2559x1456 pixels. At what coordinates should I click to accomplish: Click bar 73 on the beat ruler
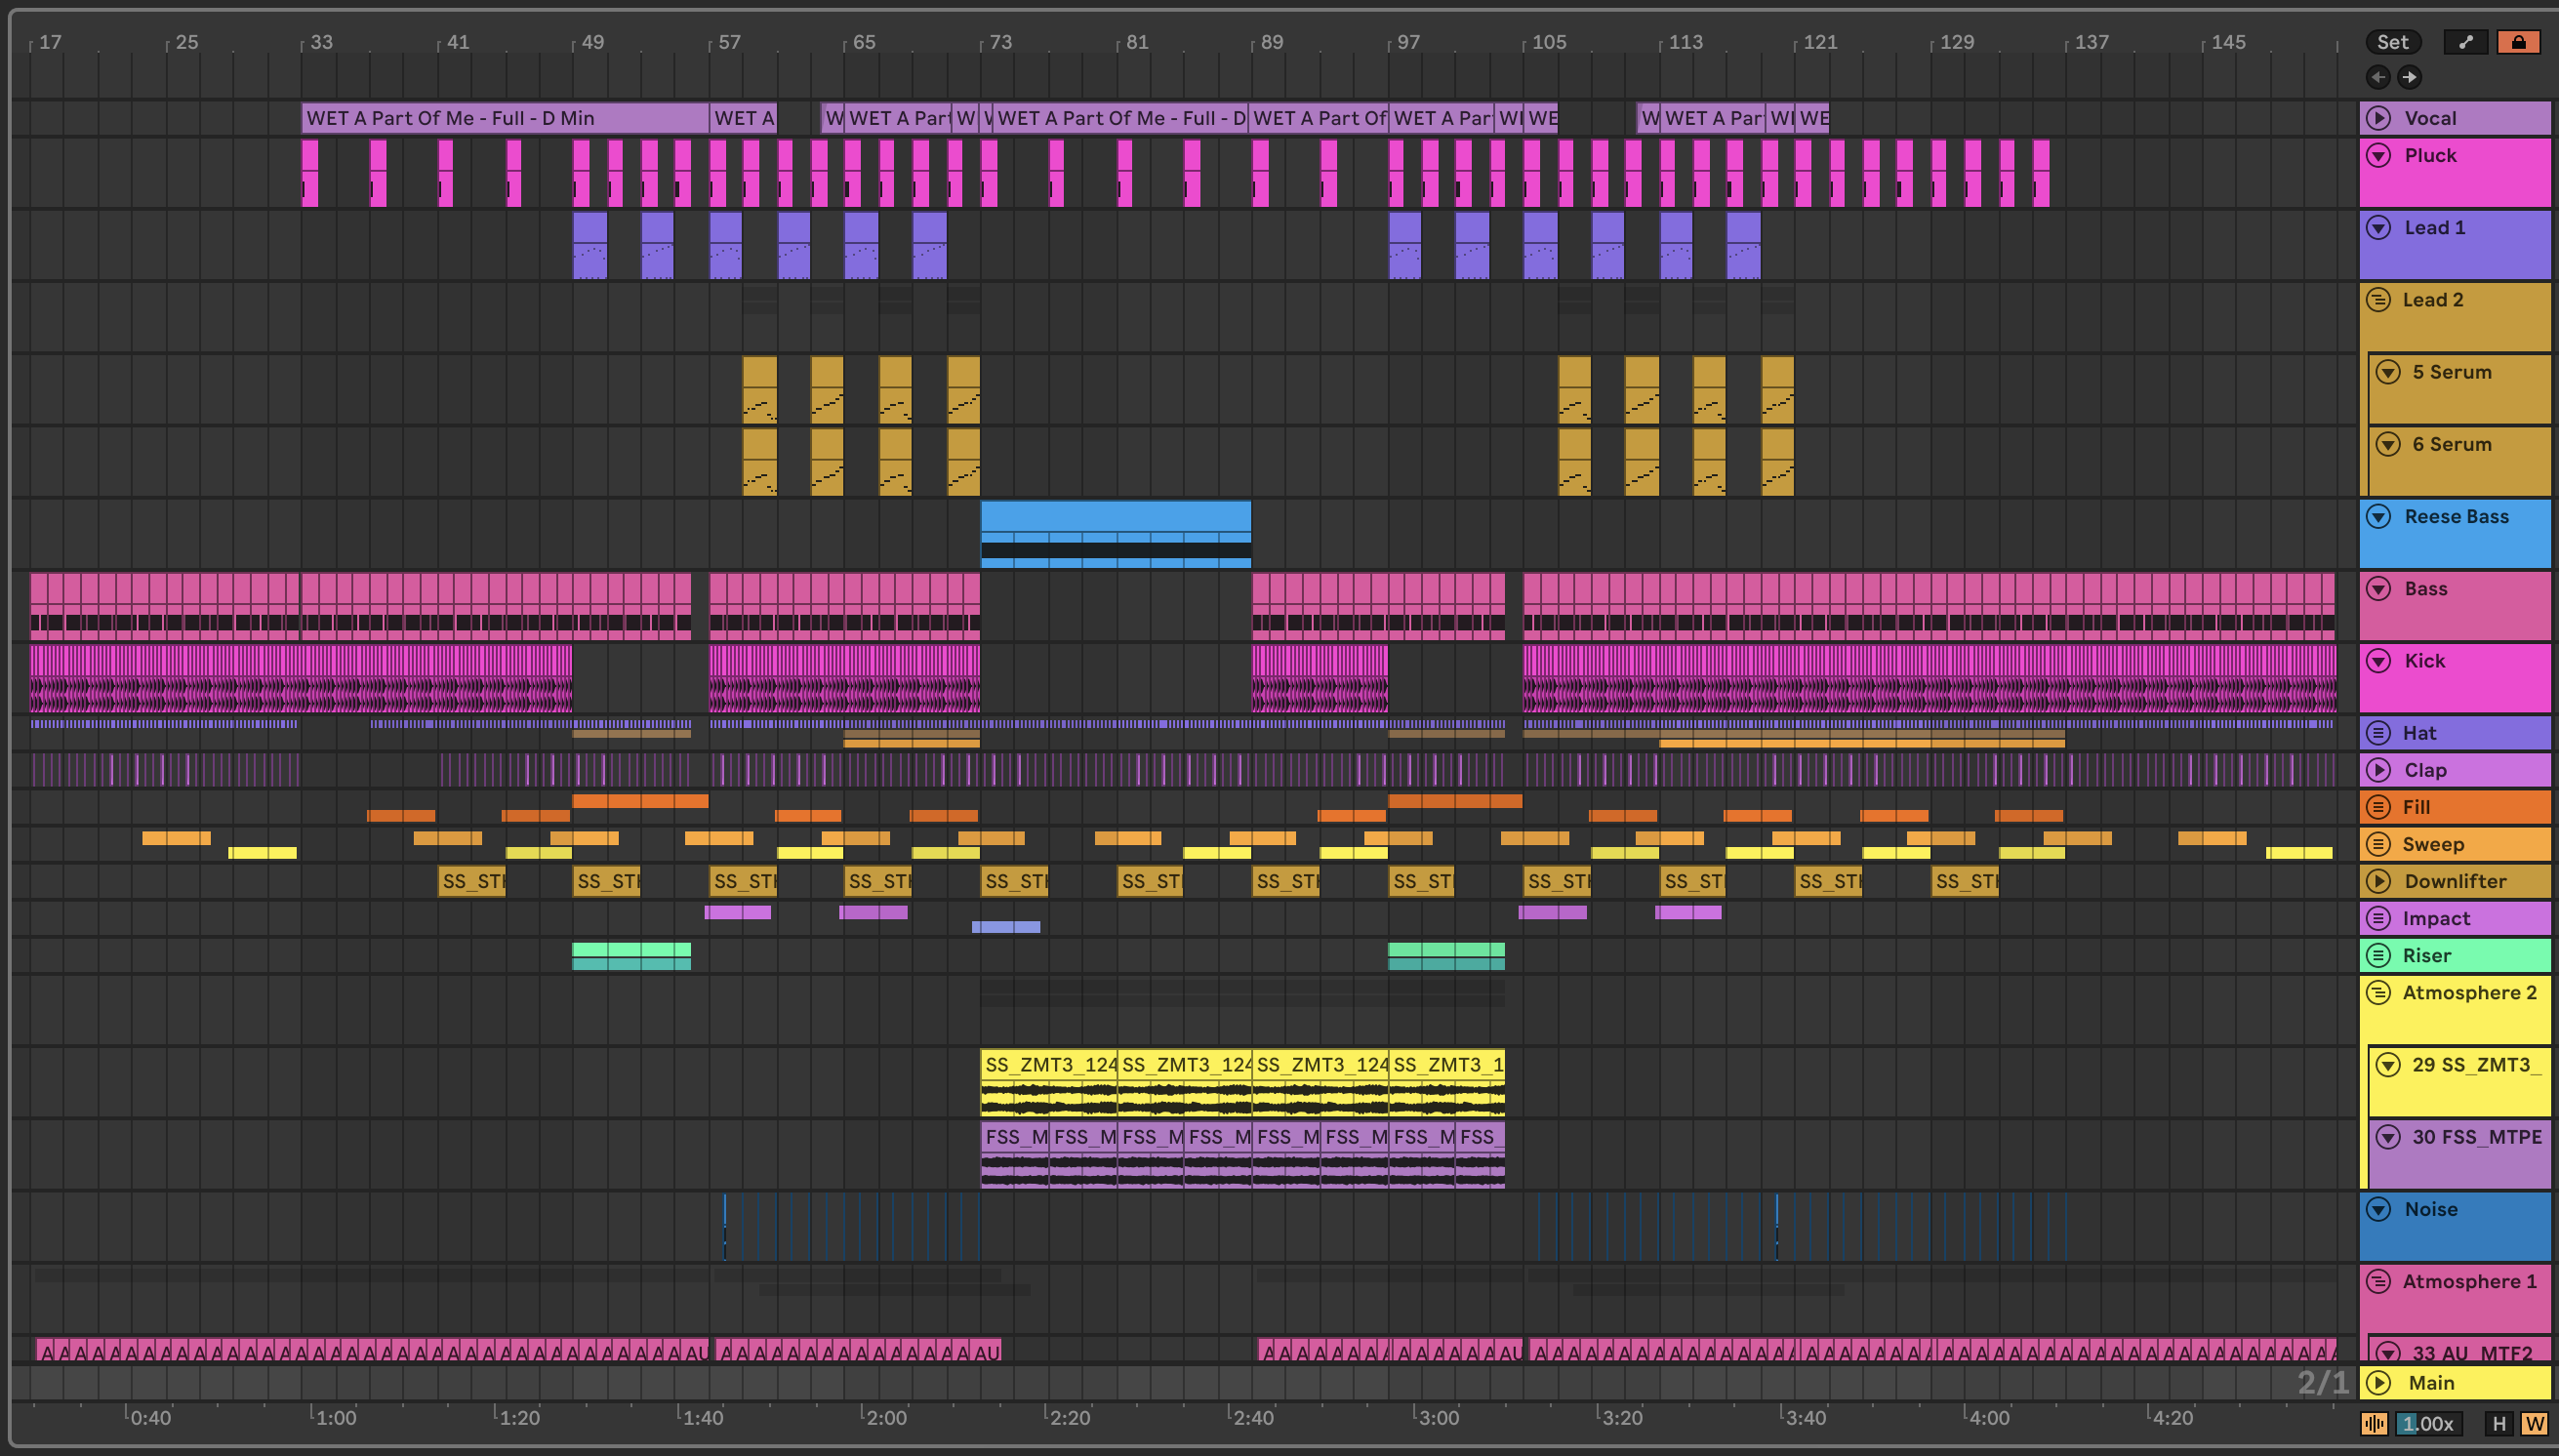[x=1000, y=42]
